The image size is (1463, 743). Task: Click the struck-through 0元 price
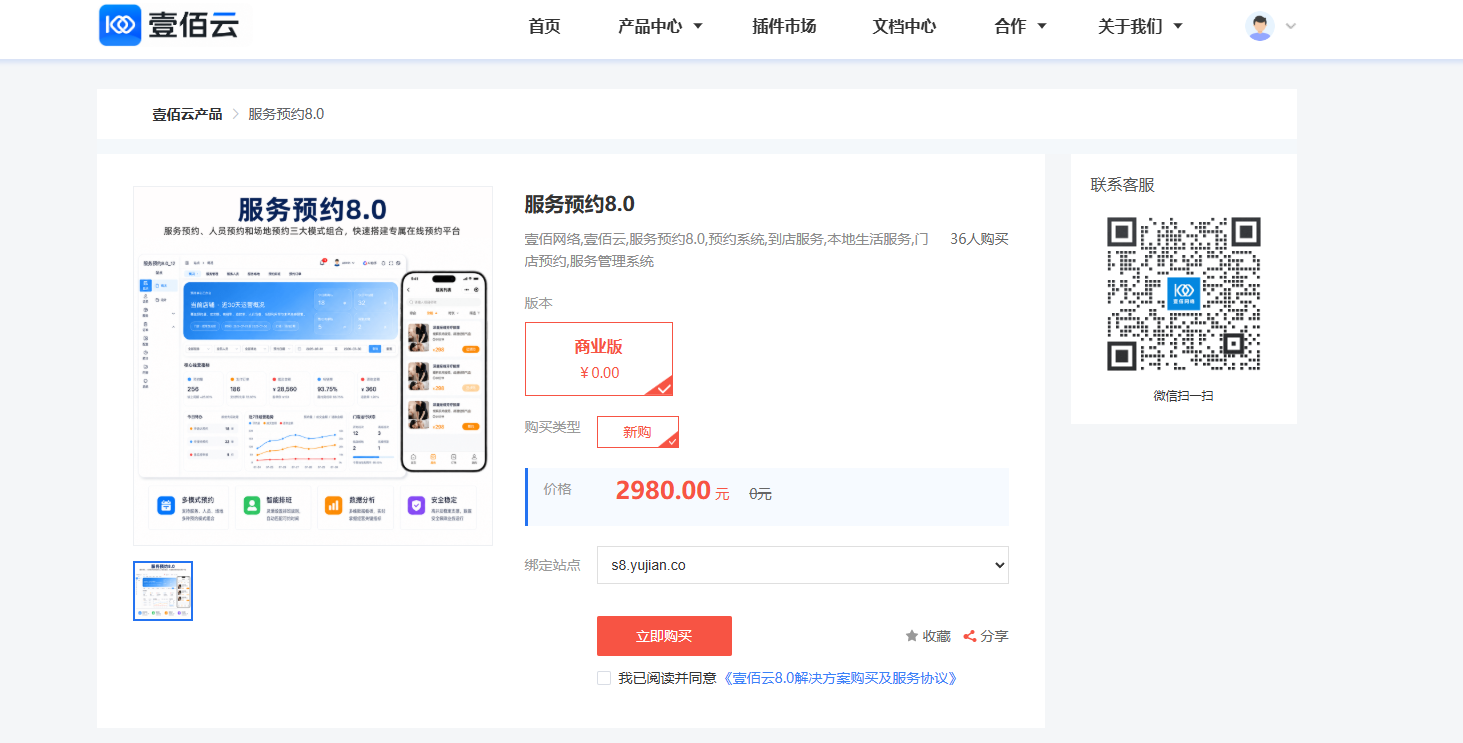tap(761, 494)
